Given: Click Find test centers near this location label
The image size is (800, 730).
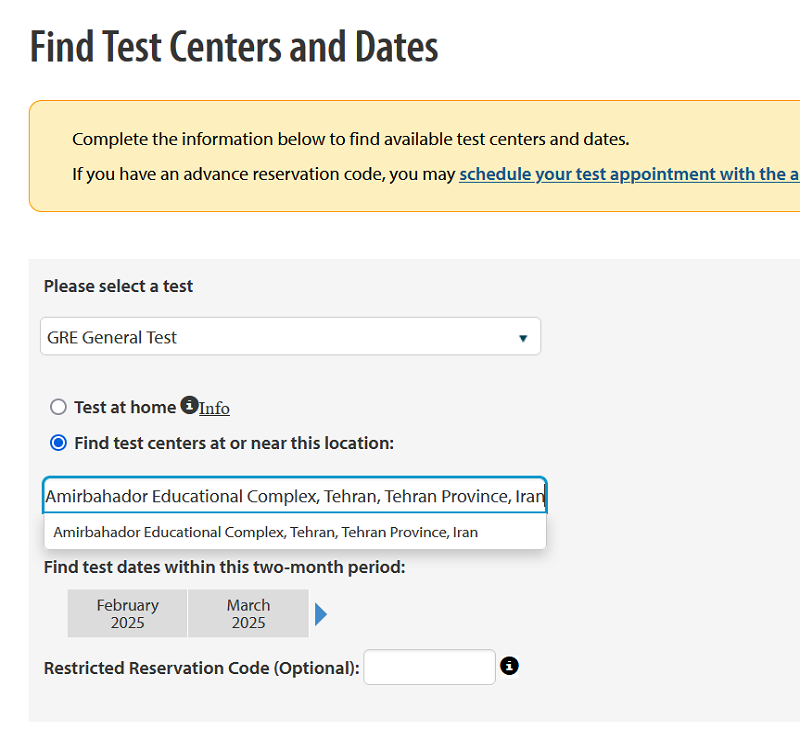Looking at the screenshot, I should pos(234,443).
